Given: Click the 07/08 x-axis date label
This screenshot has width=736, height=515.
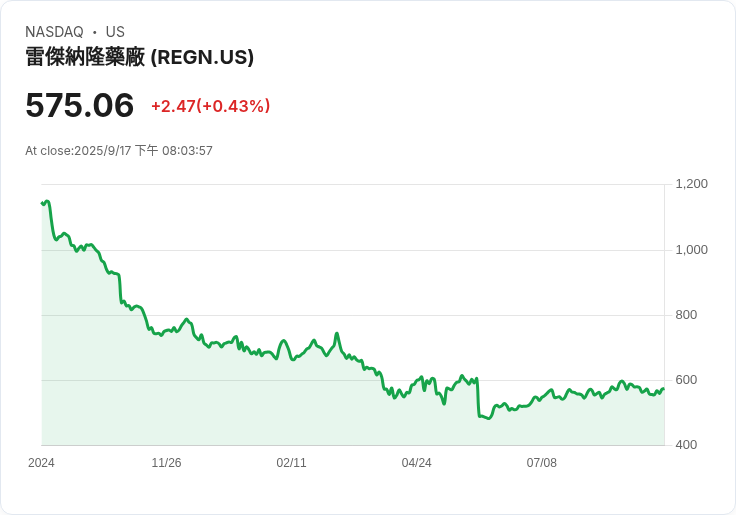Looking at the screenshot, I should (541, 463).
